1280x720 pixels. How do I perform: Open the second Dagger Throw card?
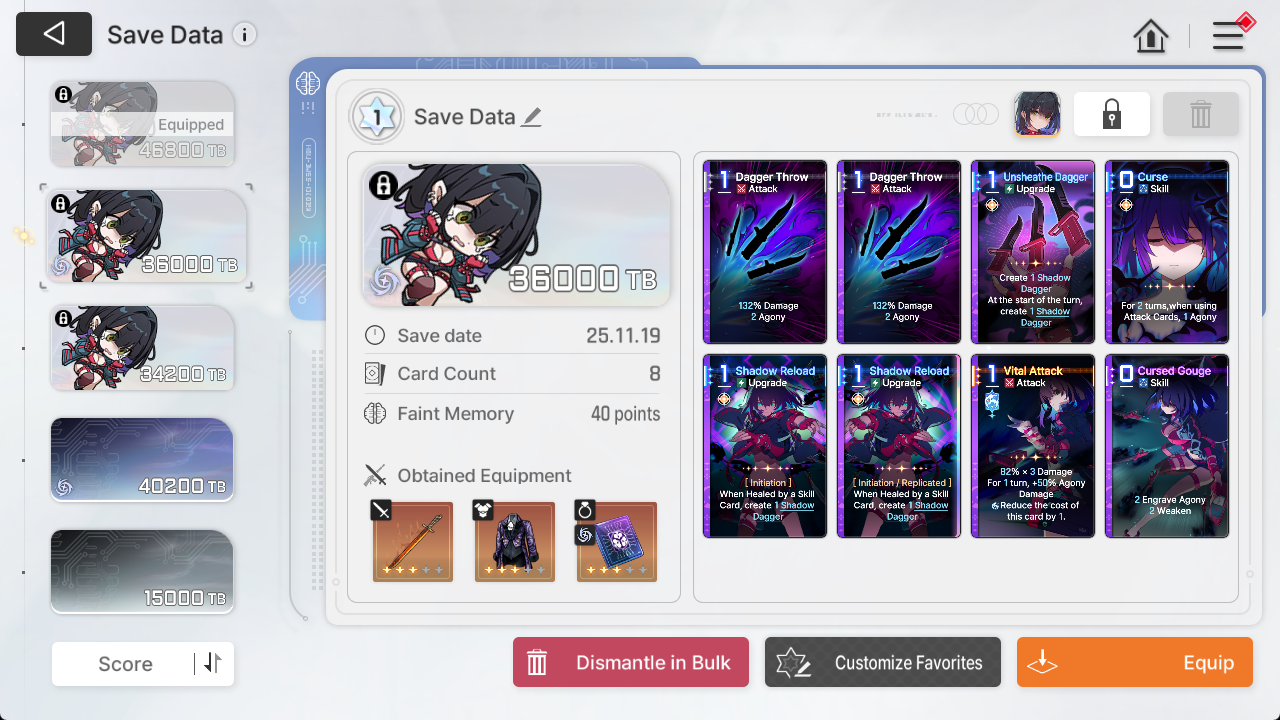tap(899, 252)
